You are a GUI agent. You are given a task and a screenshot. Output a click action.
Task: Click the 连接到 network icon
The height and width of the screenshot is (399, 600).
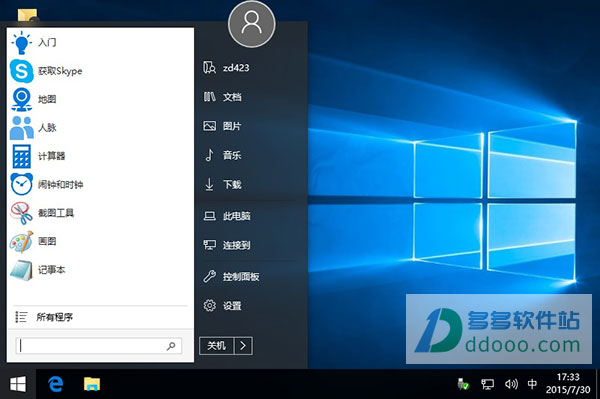[209, 245]
